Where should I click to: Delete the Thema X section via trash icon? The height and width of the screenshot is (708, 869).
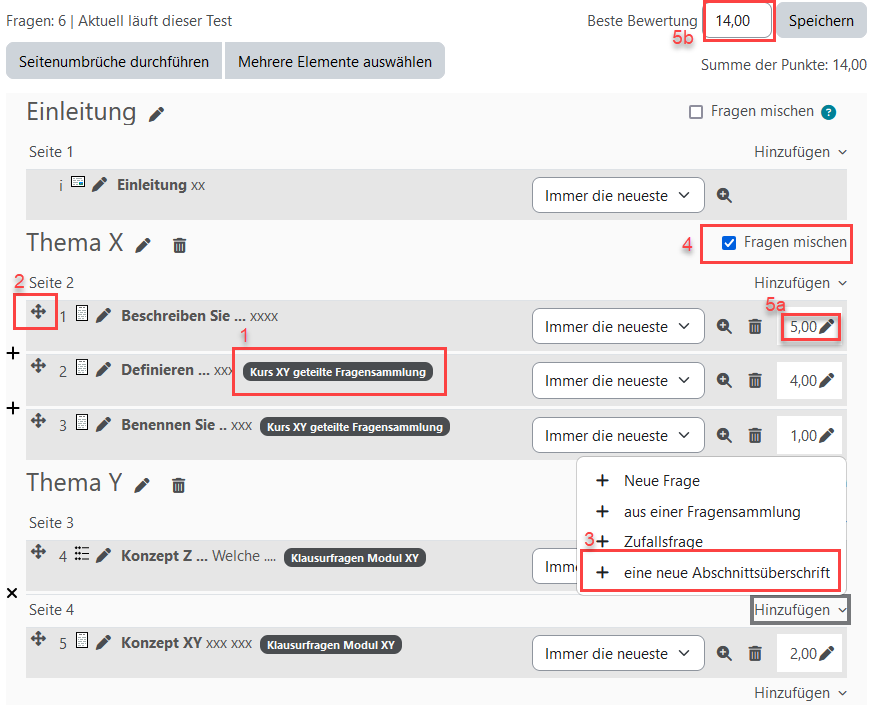pyautogui.click(x=179, y=245)
